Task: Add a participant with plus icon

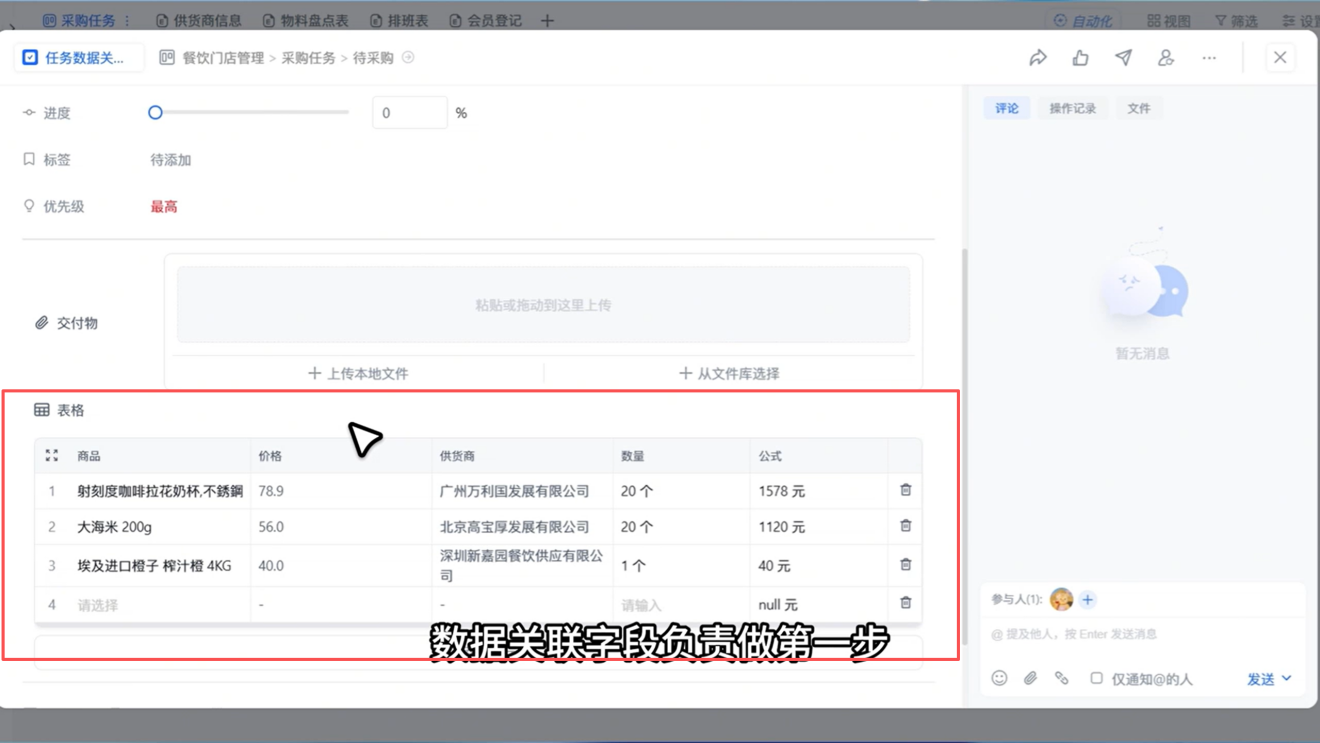Action: (x=1088, y=600)
